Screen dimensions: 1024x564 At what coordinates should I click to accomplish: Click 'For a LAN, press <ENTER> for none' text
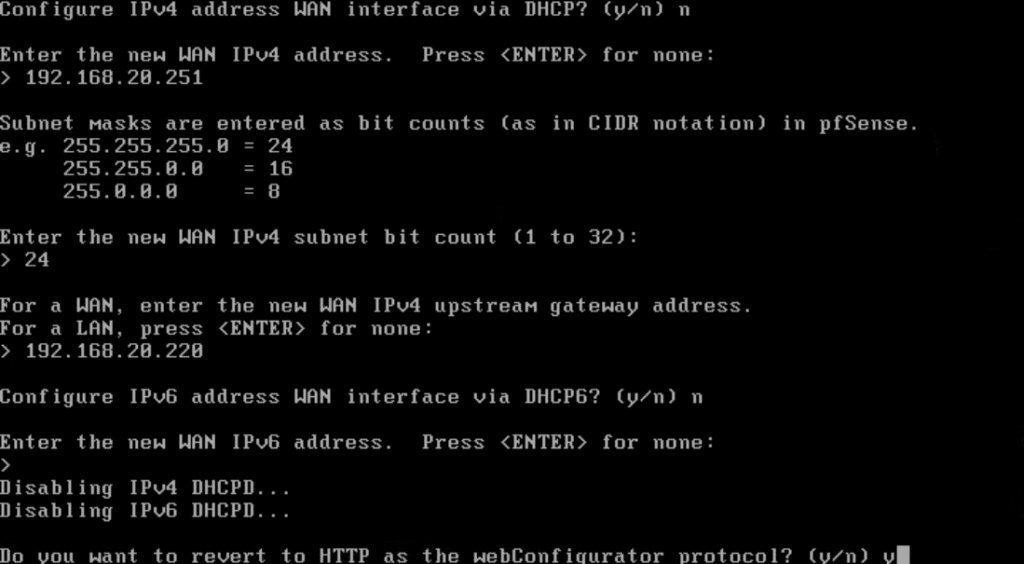pyautogui.click(x=216, y=328)
